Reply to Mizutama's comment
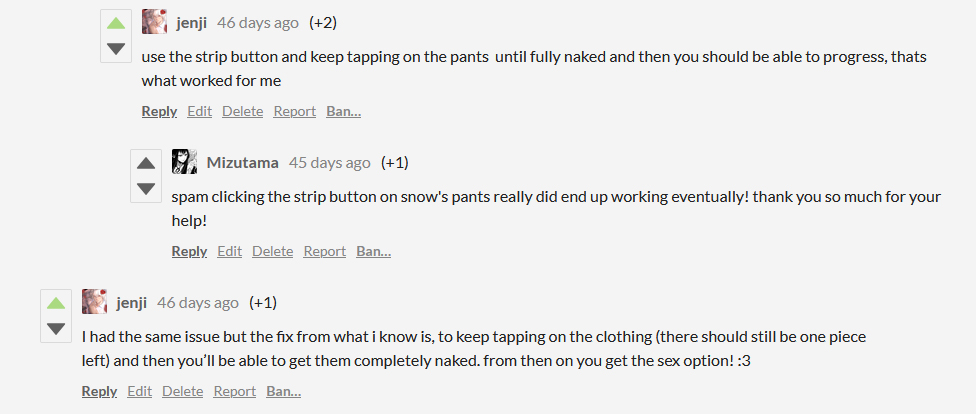976x414 pixels. [189, 251]
